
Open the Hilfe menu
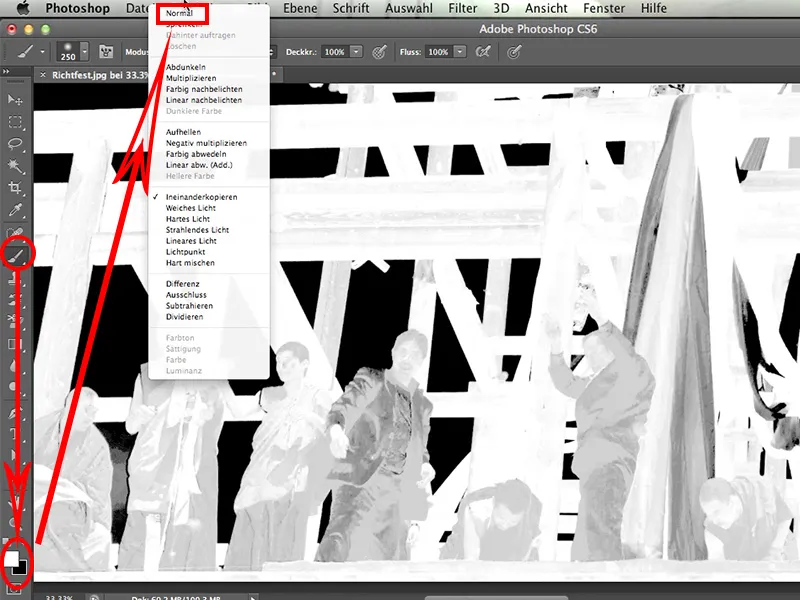click(654, 8)
